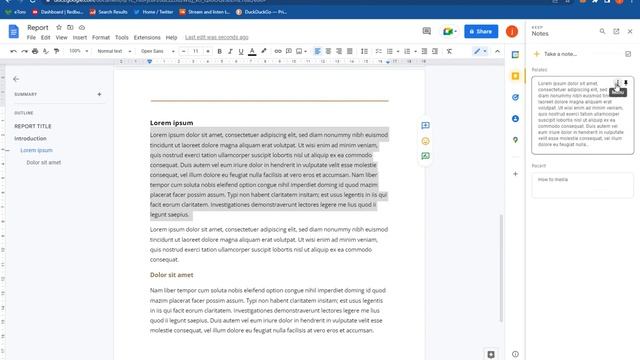640x360 pixels.
Task: Increase the indent
Action: [x=435, y=51]
